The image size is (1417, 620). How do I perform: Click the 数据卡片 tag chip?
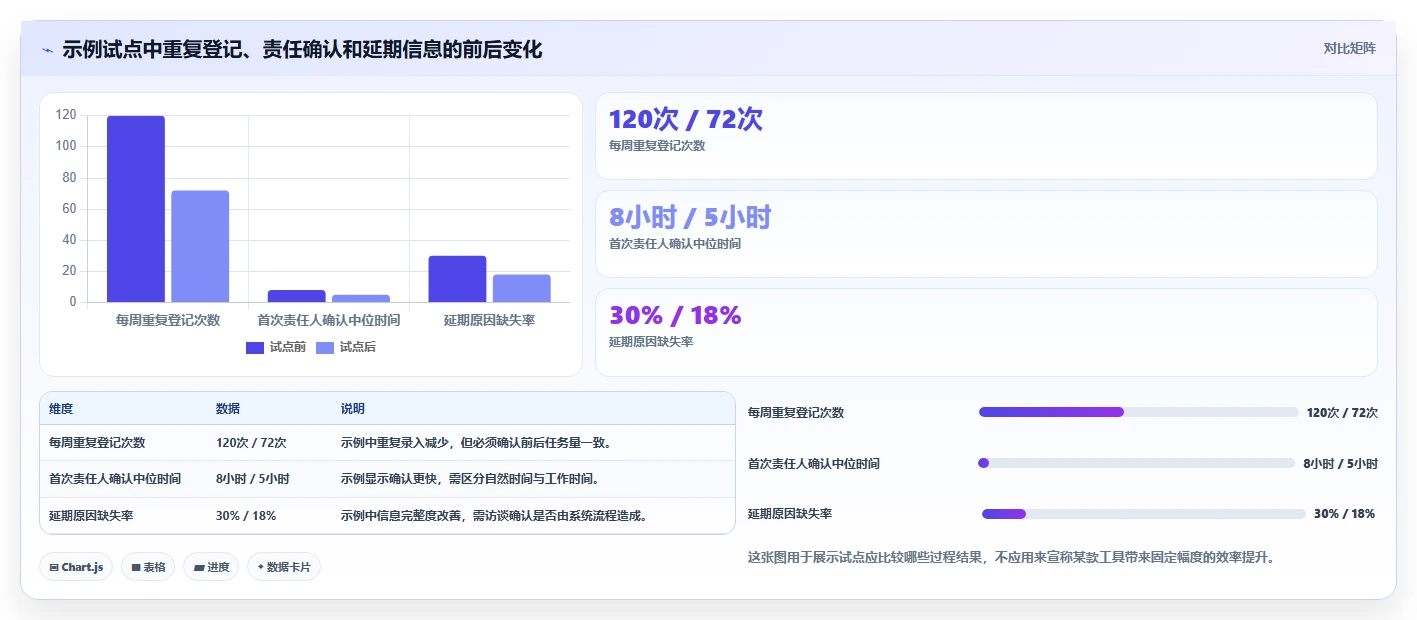(x=284, y=567)
